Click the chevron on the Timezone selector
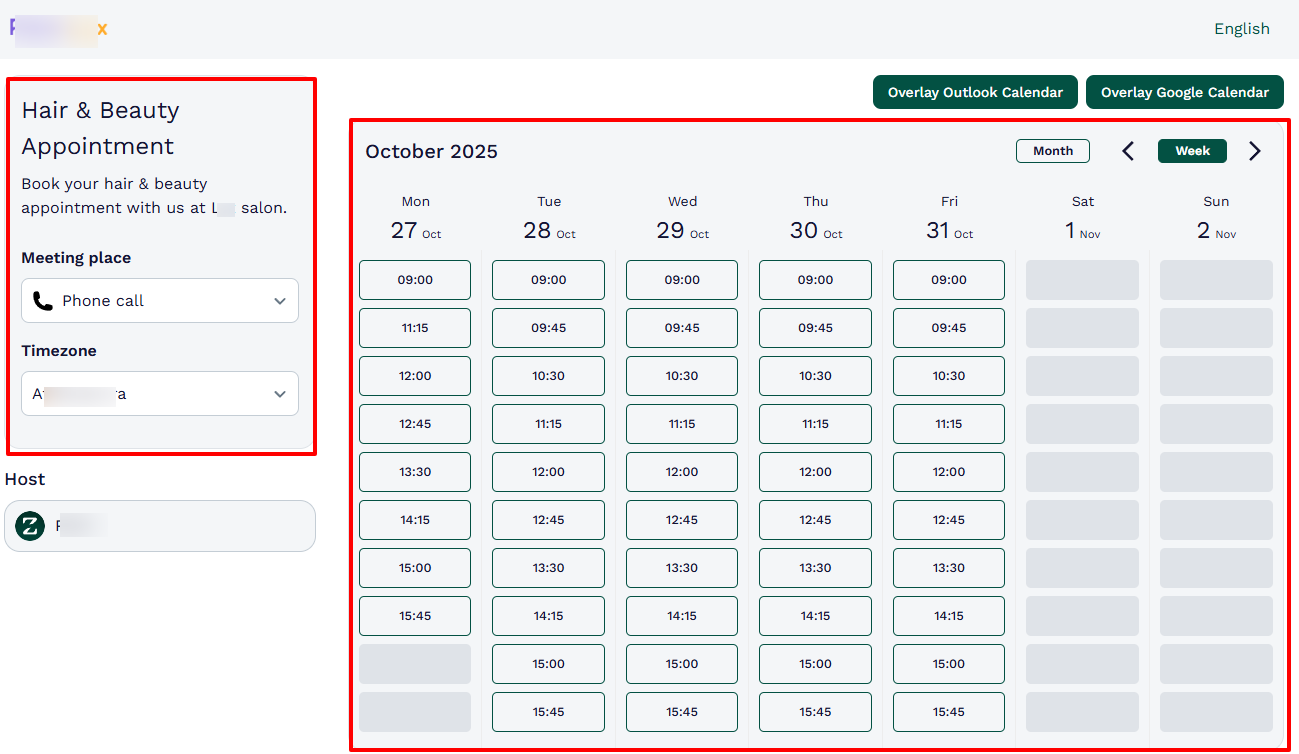Image resolution: width=1299 pixels, height=754 pixels. coord(280,393)
